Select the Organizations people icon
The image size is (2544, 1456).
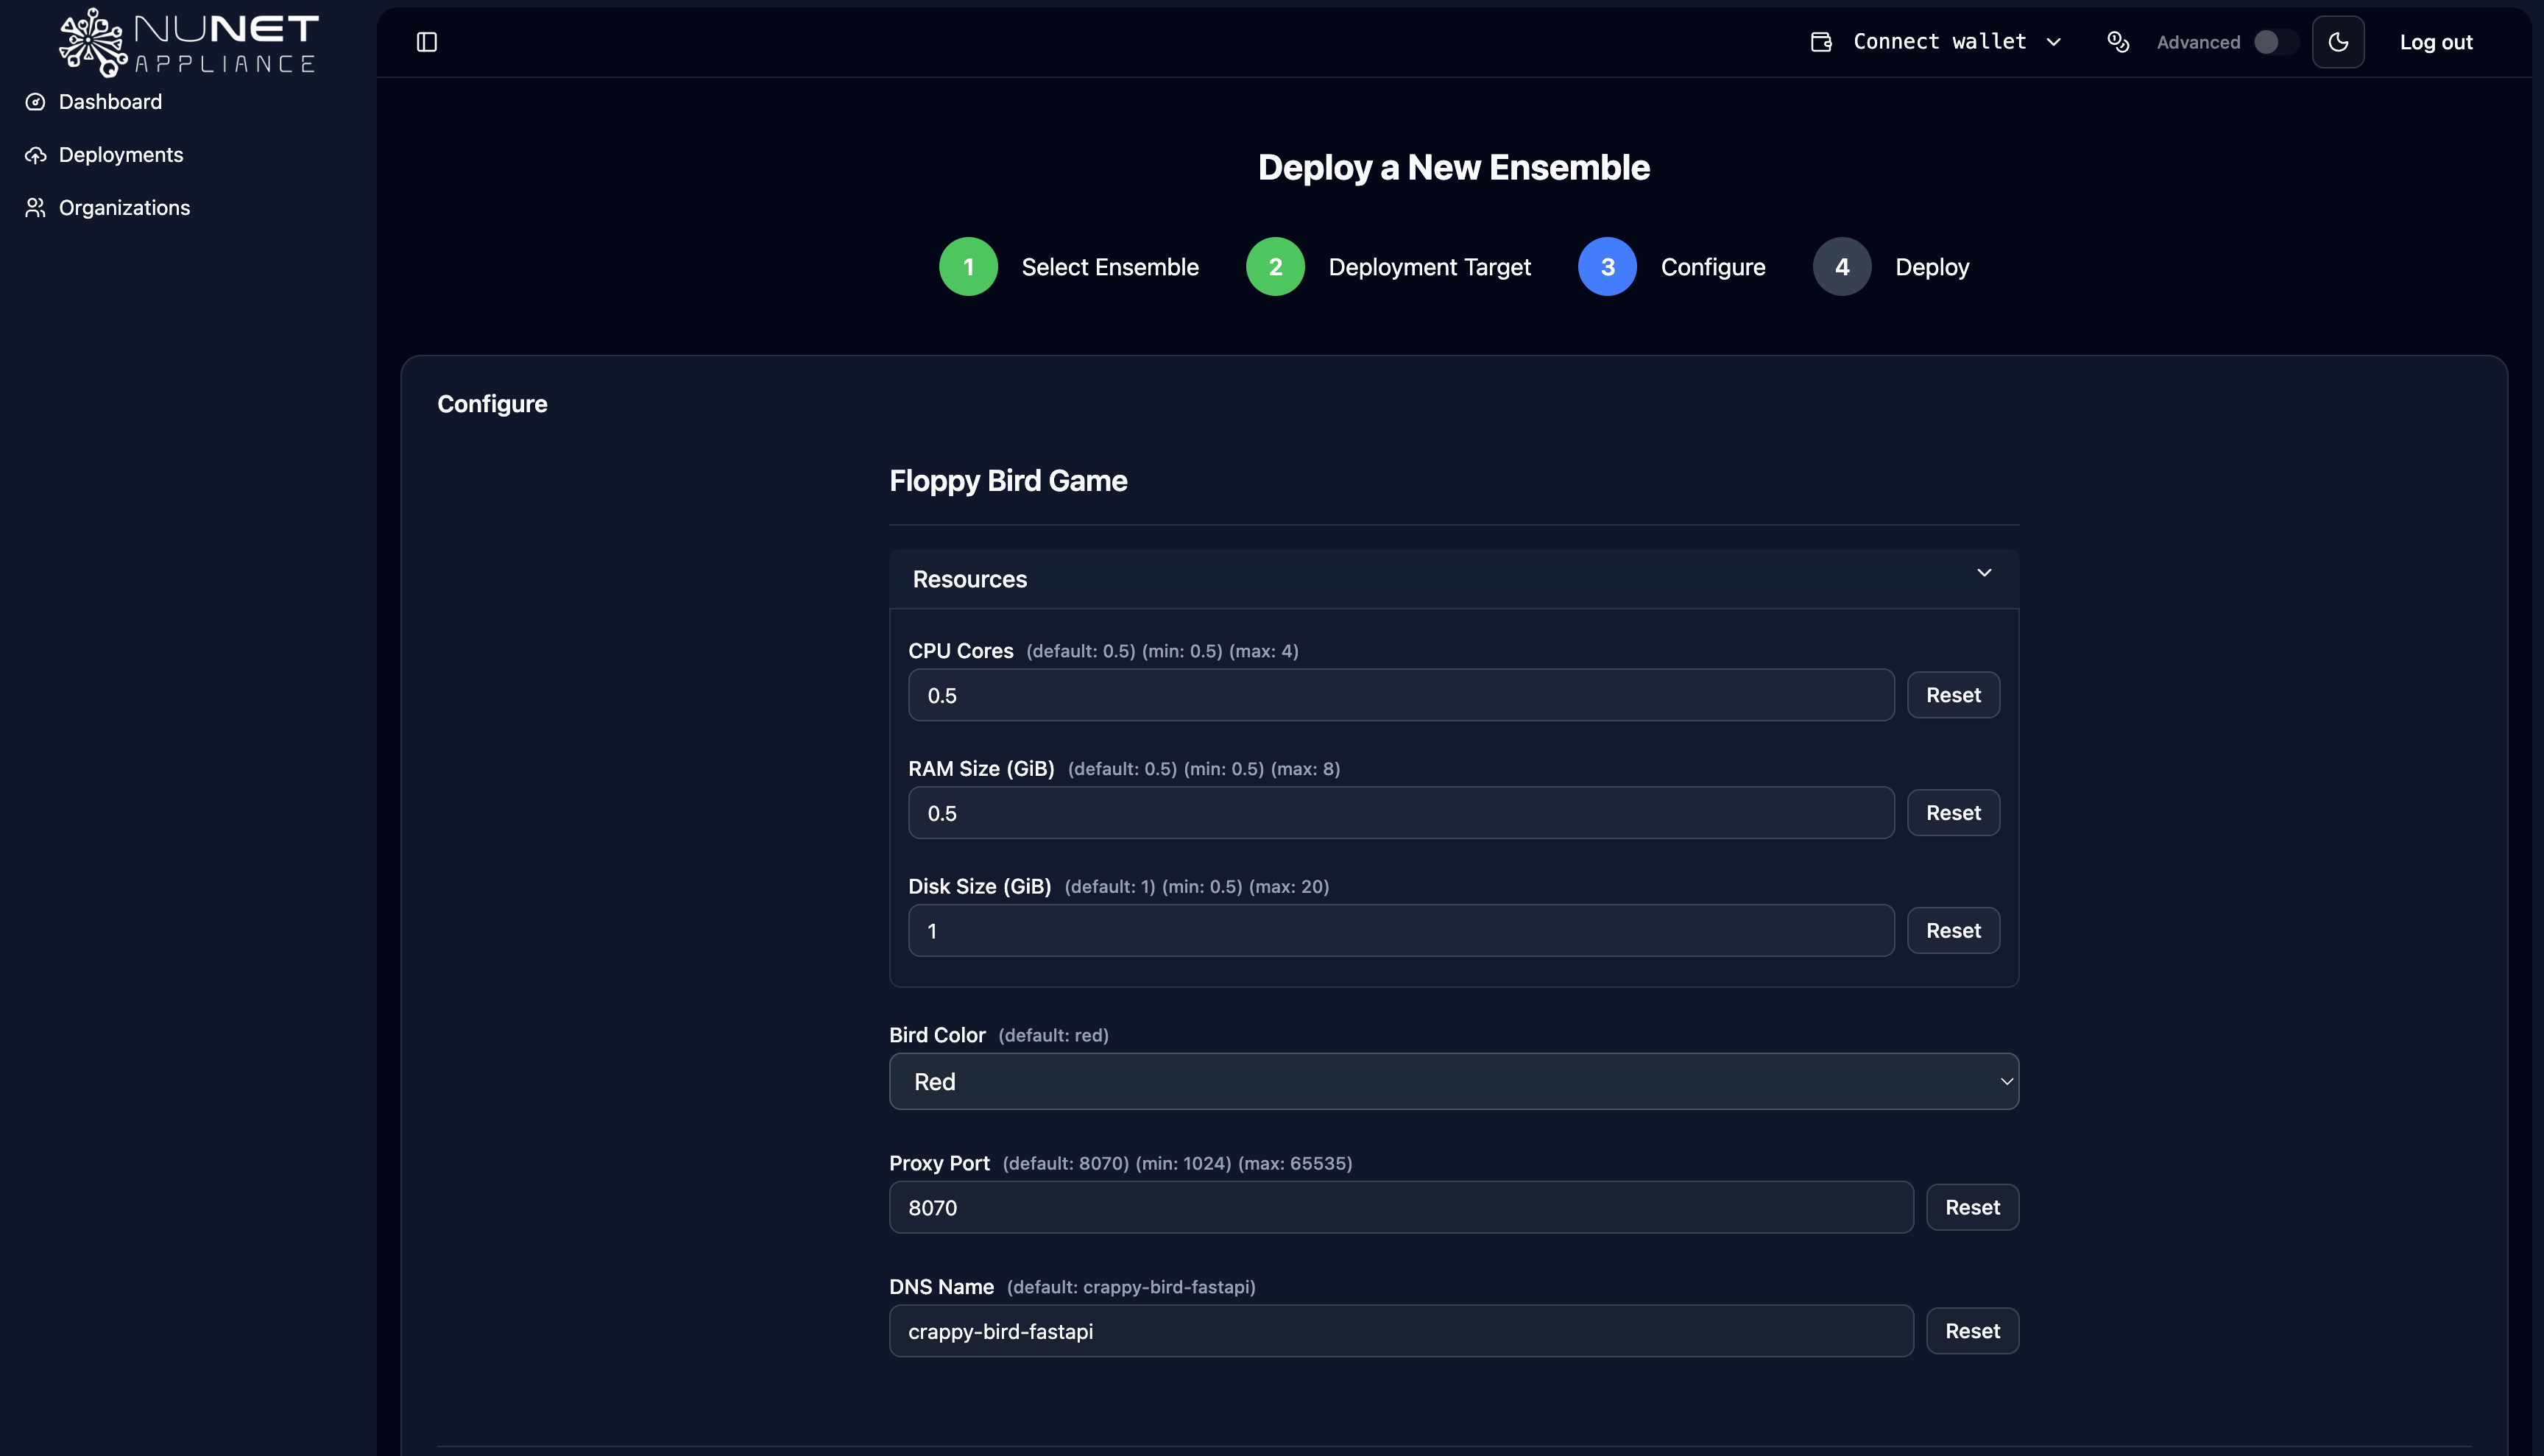(35, 207)
